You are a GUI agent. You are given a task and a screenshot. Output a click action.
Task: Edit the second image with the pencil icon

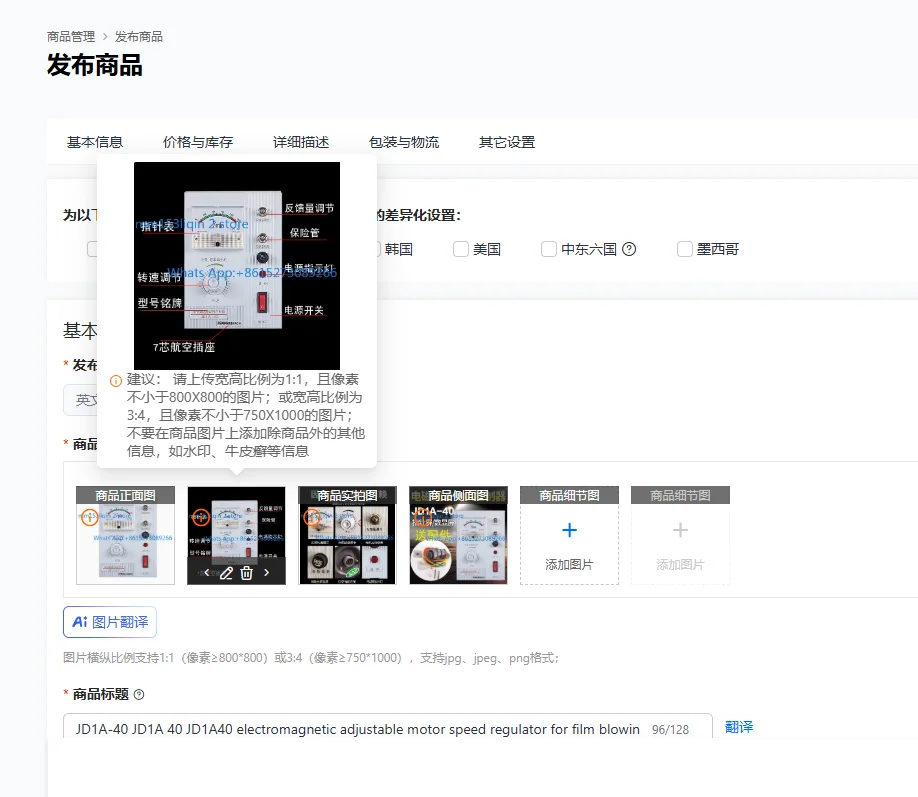point(226,573)
